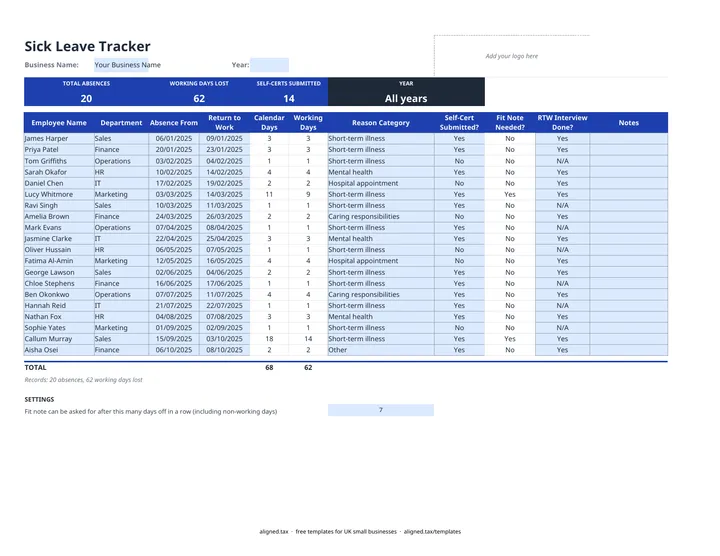Select the 'Mark Evans' employee cell

click(x=59, y=228)
